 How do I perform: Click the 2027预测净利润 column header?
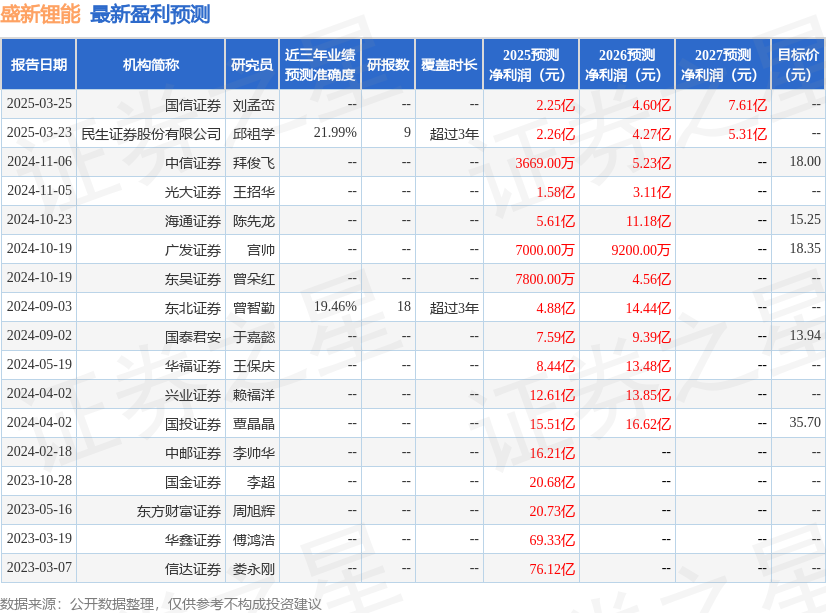coord(723,64)
